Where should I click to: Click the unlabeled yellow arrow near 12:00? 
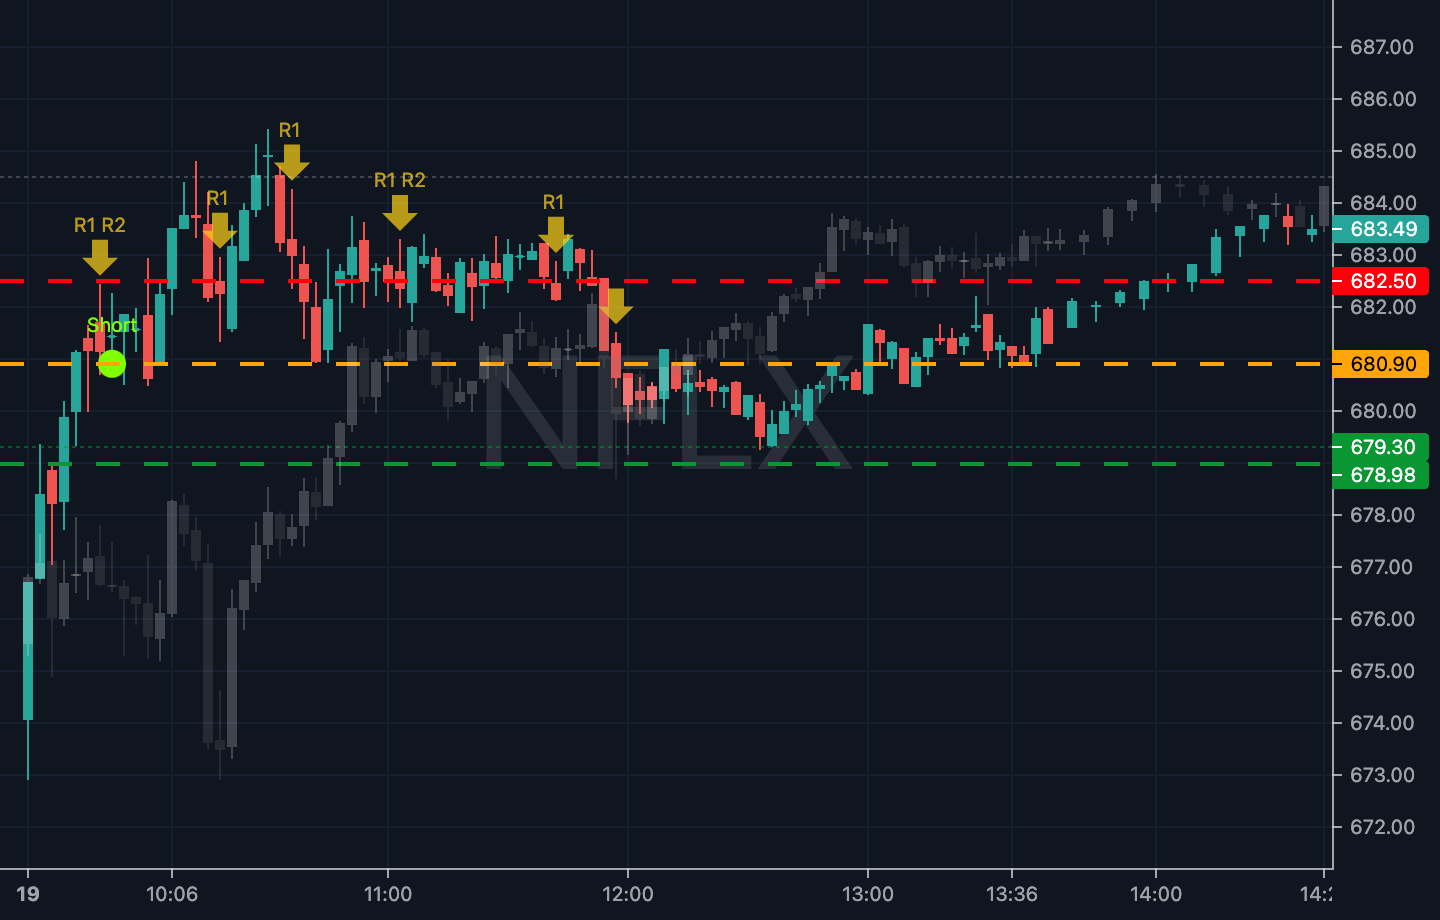616,305
